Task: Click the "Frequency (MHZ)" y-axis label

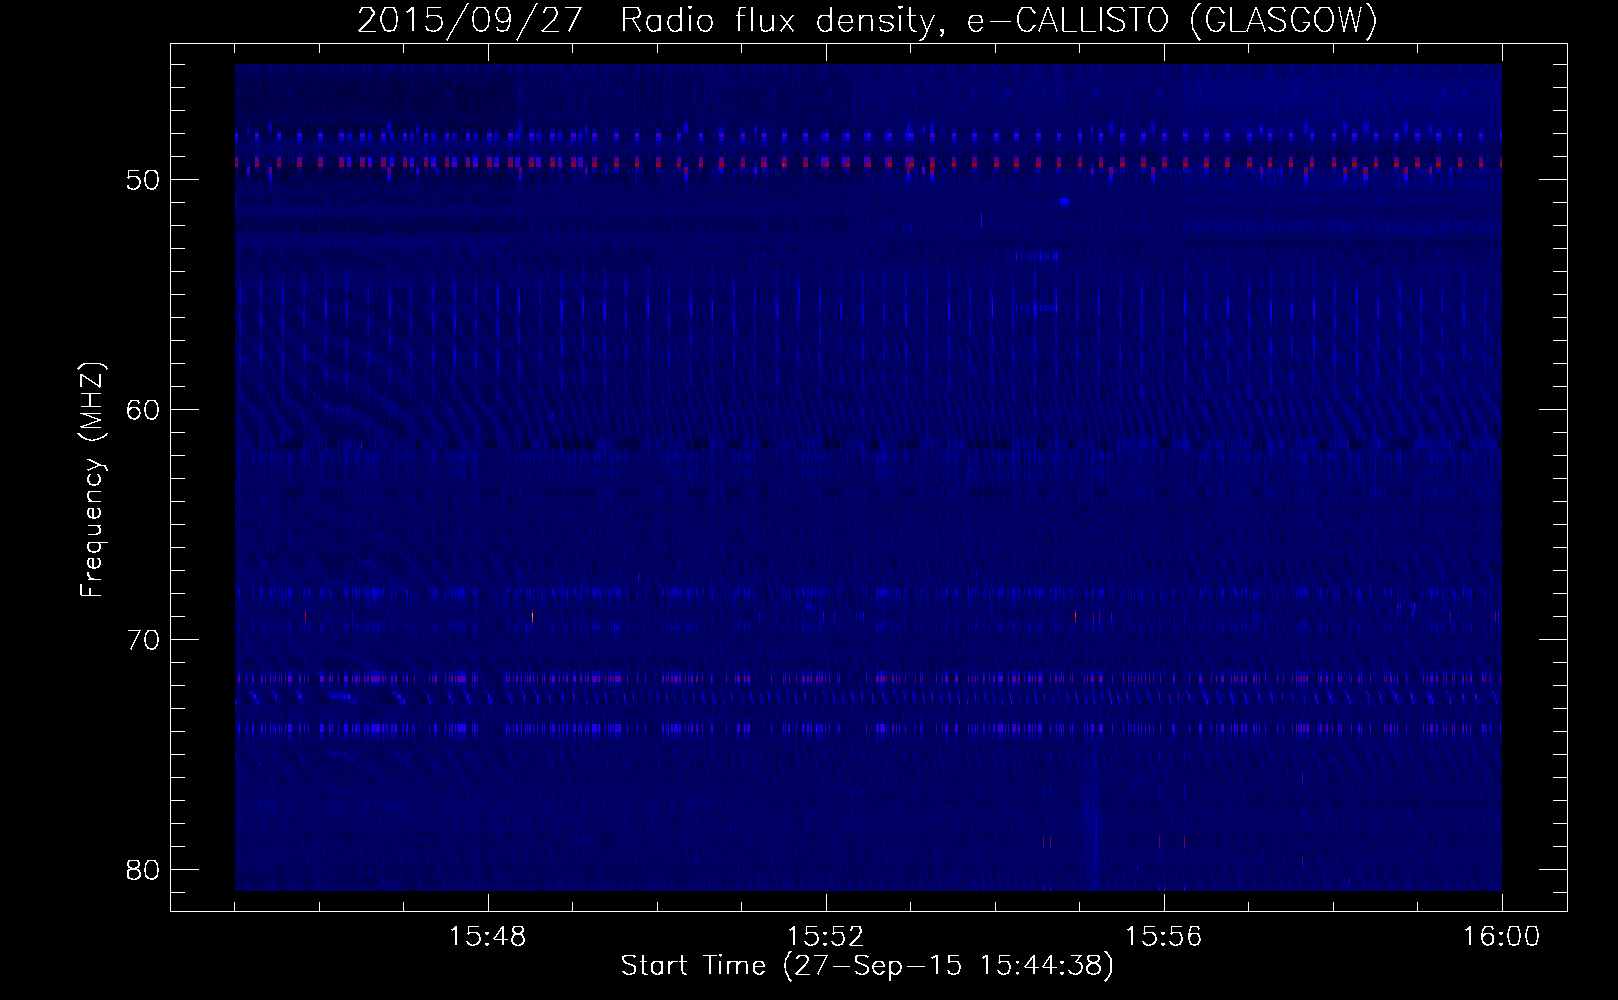Action: pyautogui.click(x=92, y=480)
